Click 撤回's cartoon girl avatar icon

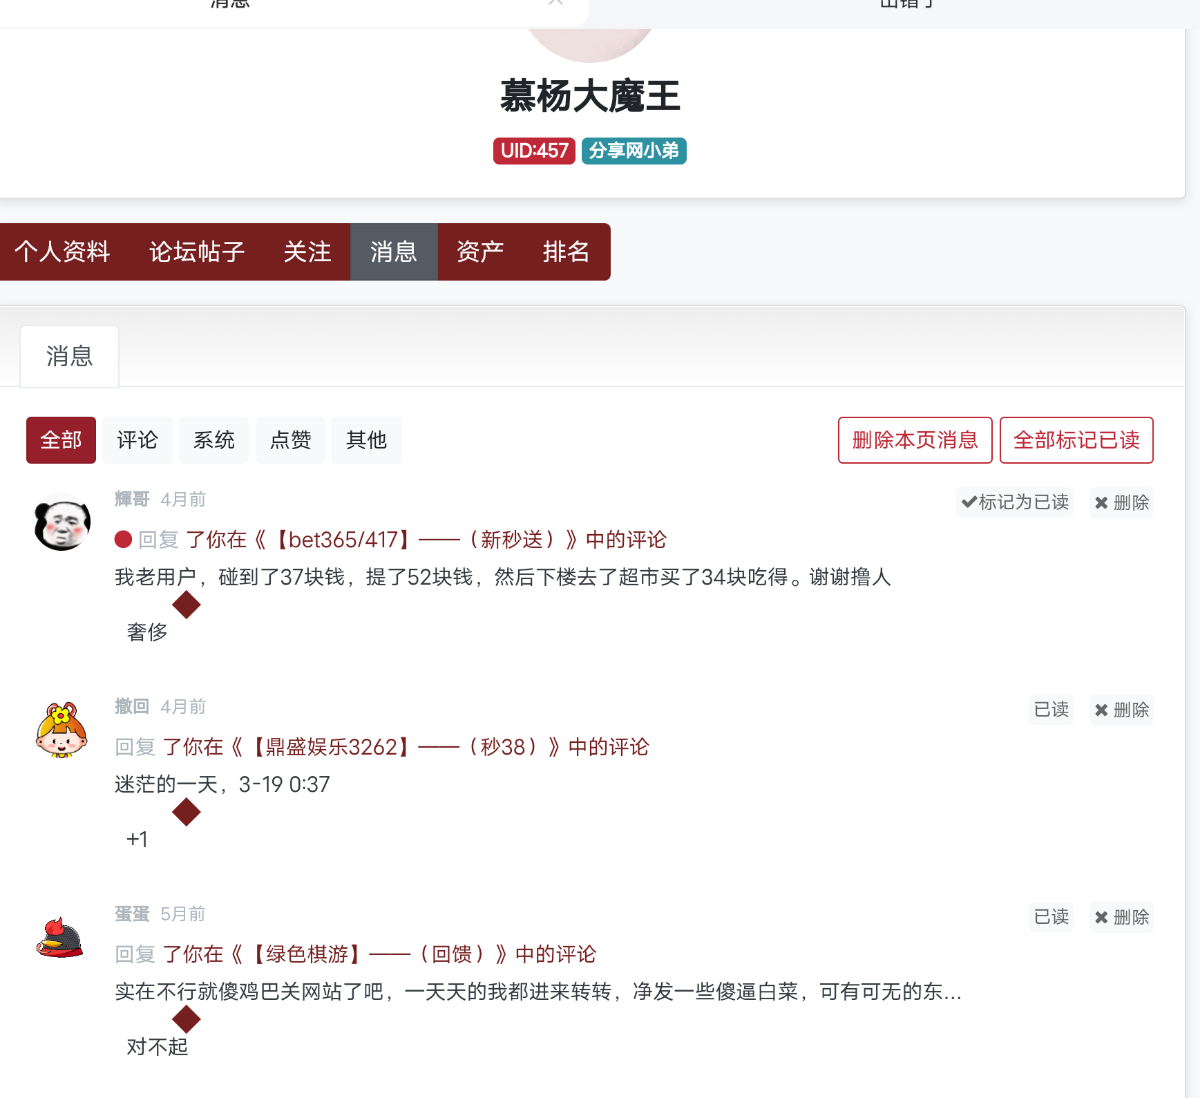tap(61, 729)
